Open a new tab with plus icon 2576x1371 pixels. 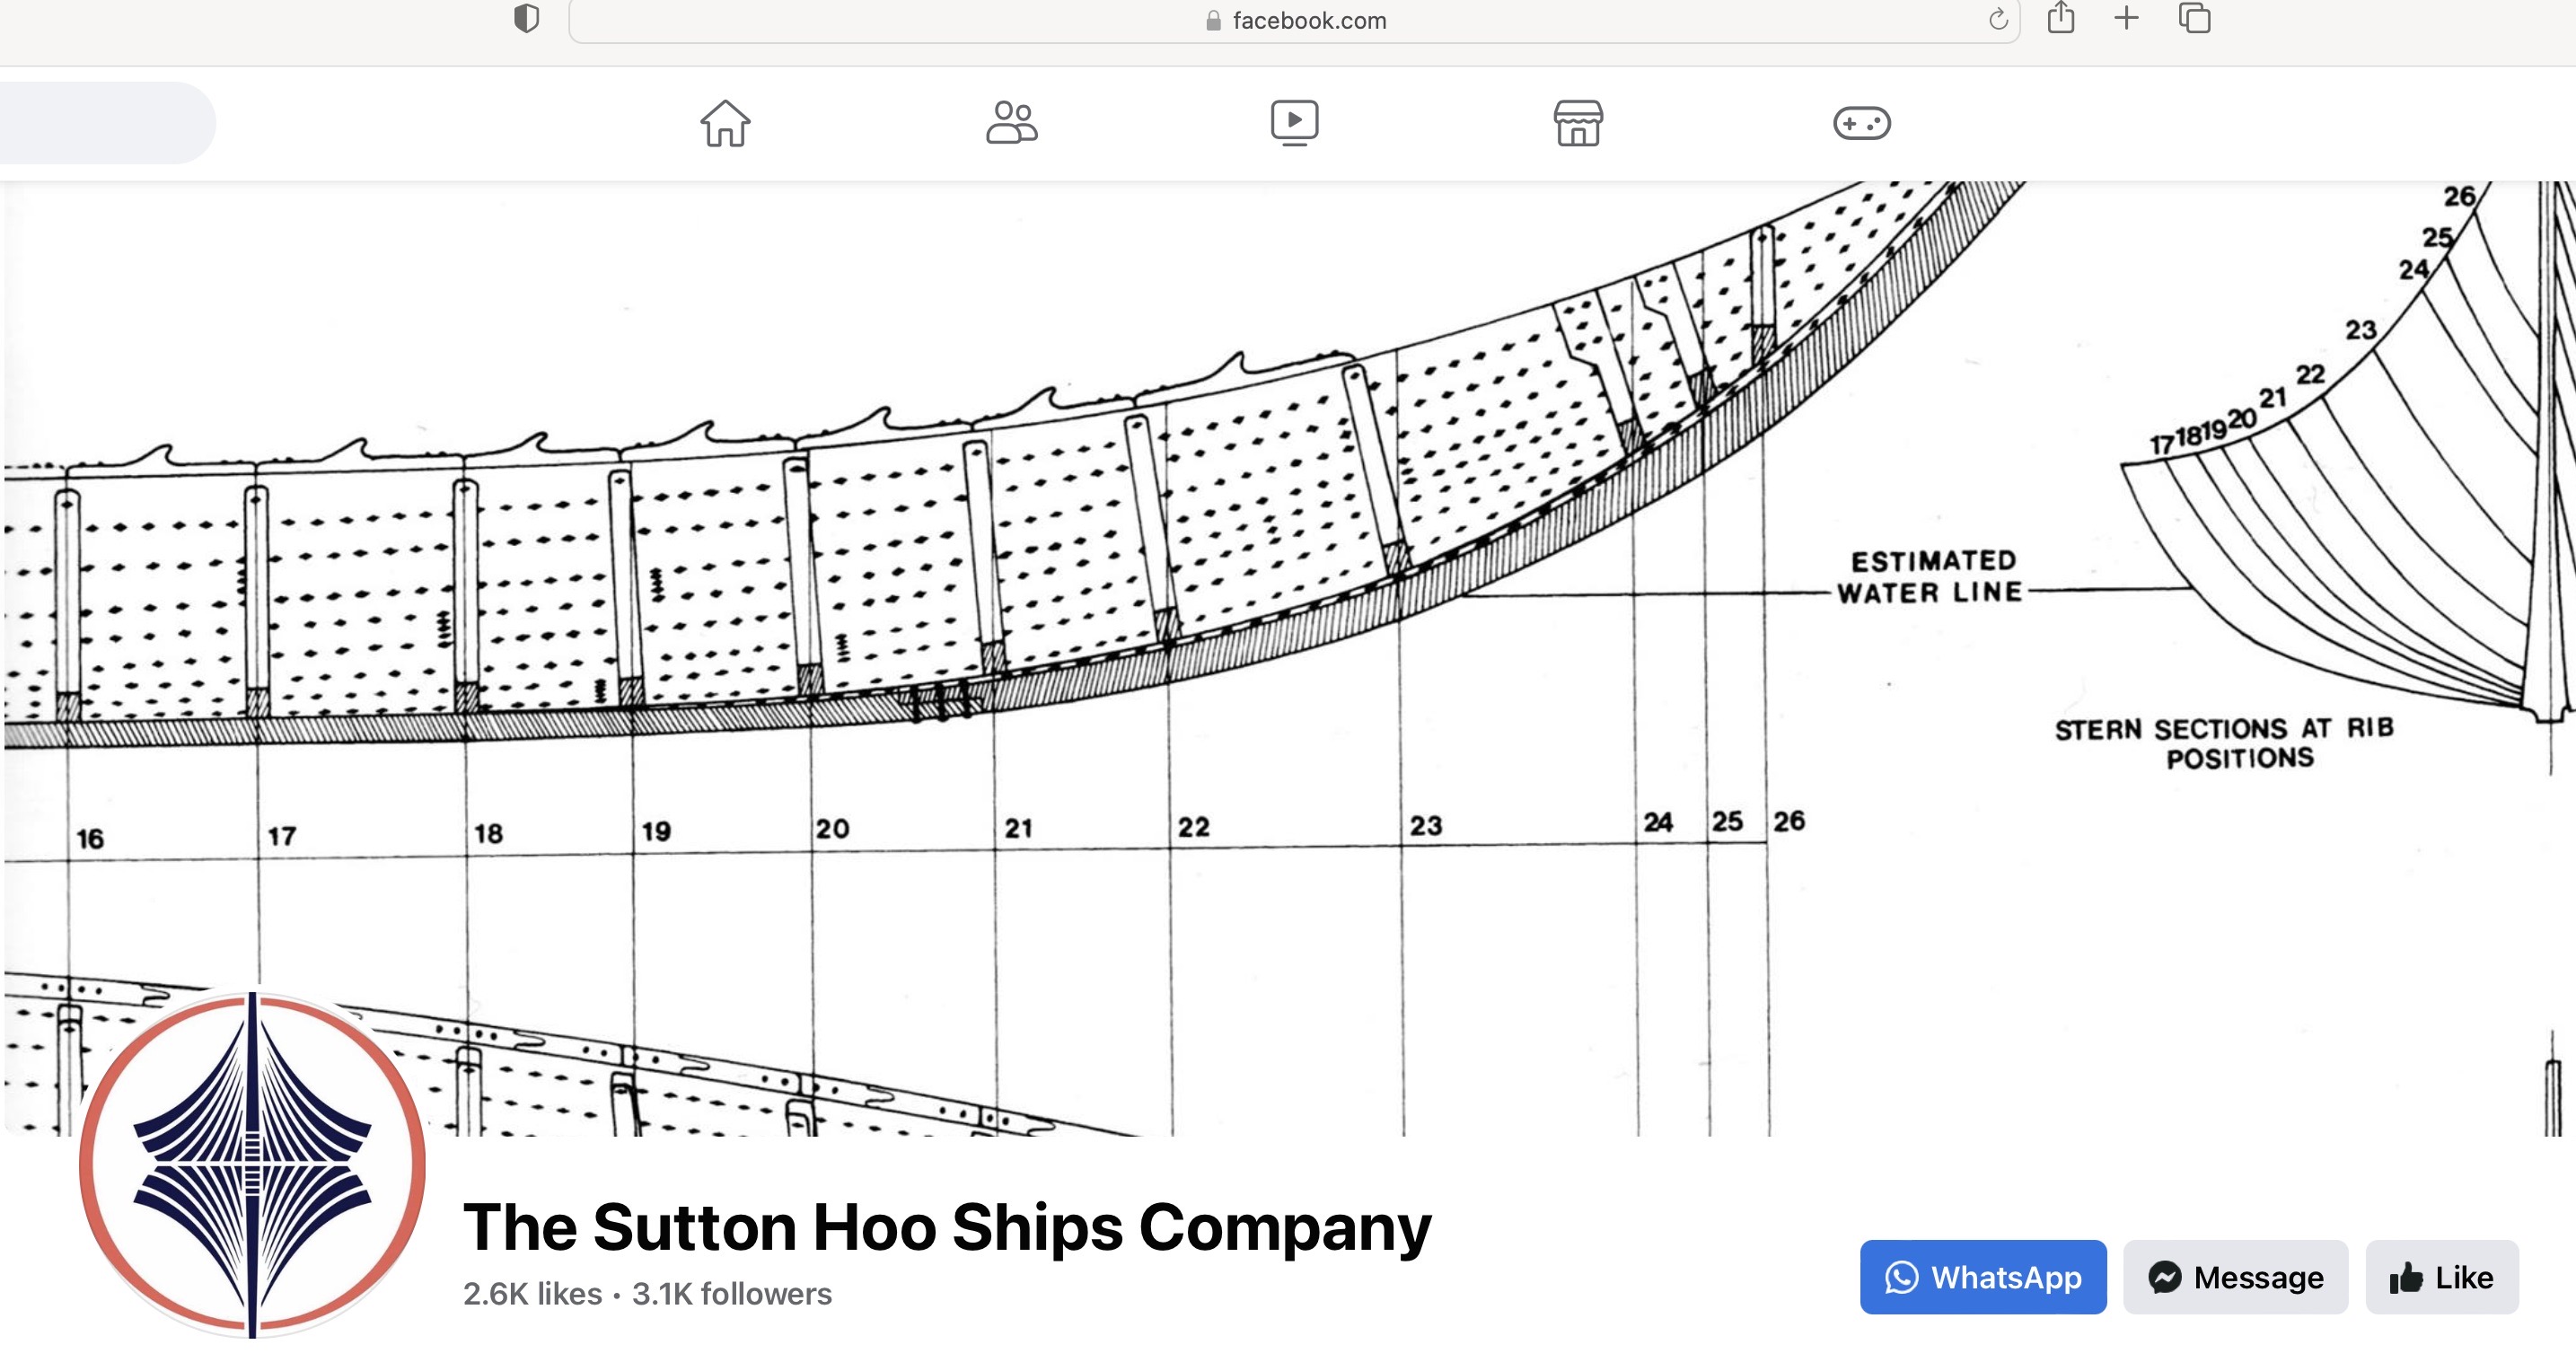click(2126, 18)
